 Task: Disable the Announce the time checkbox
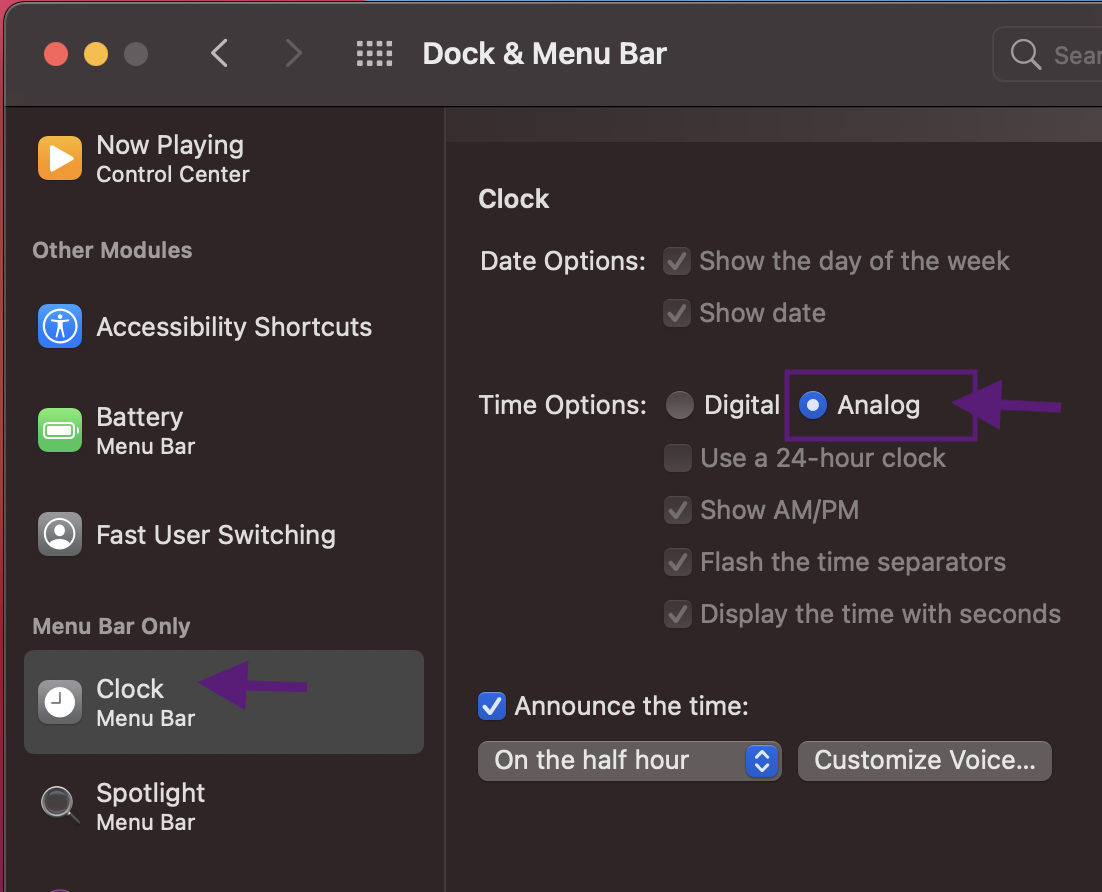[x=491, y=706]
